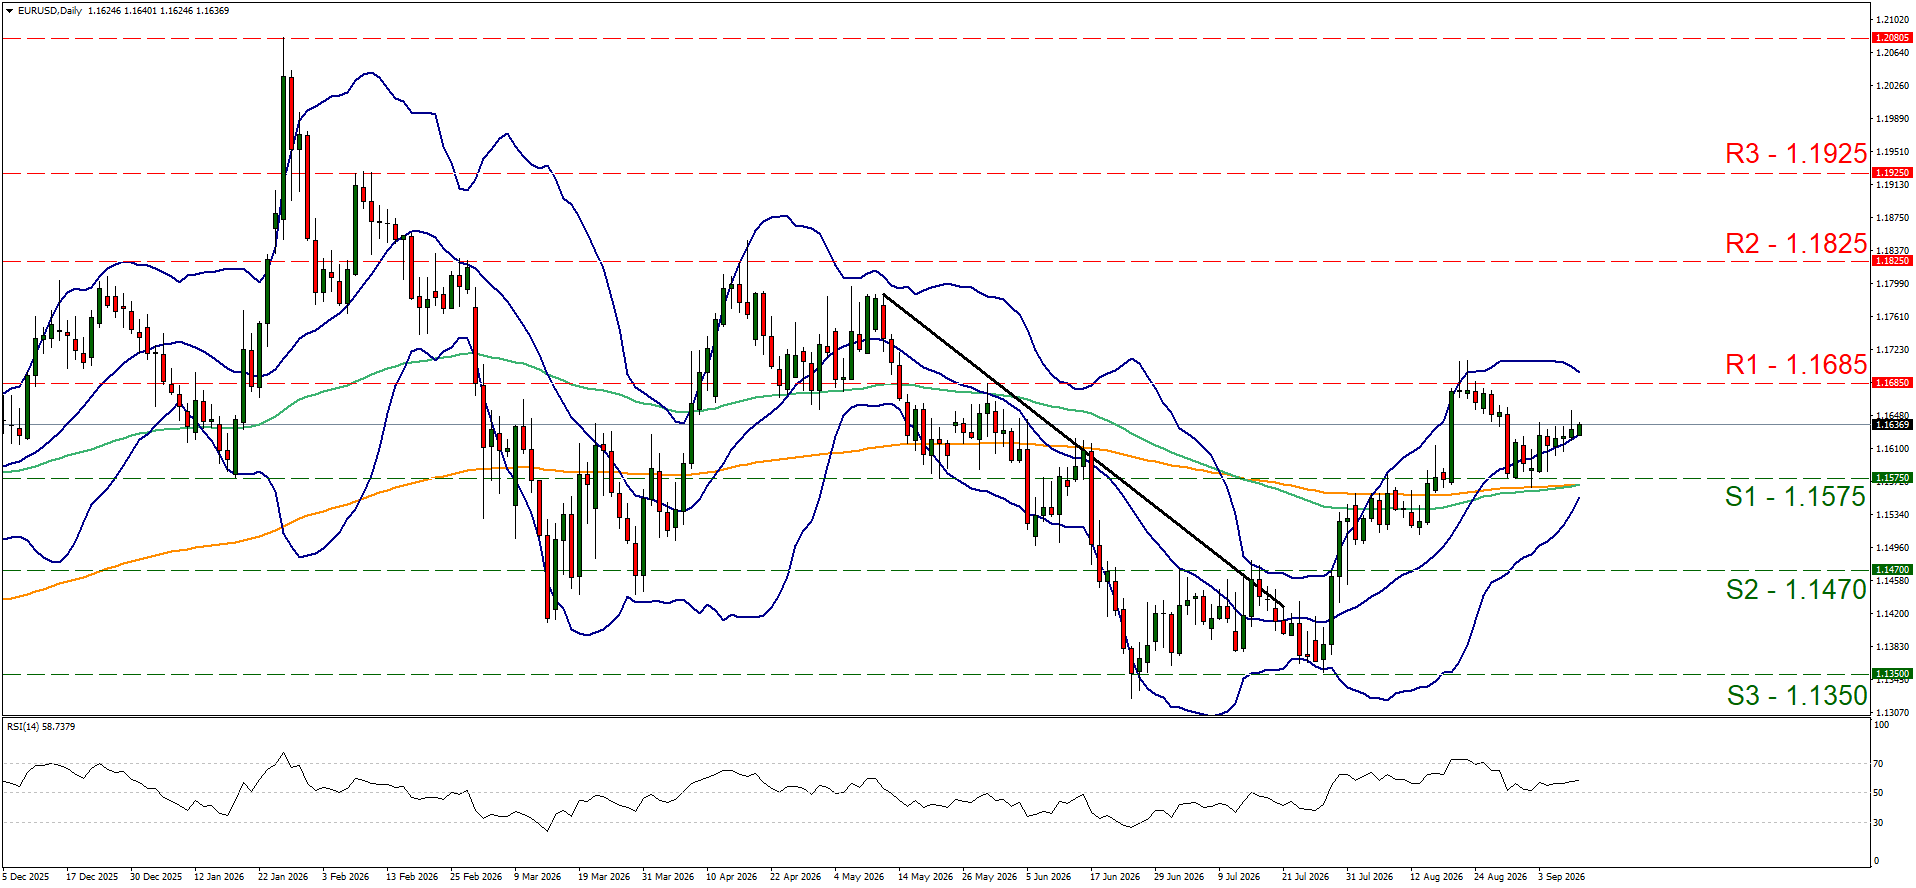Select the green 1.14700 price tag
This screenshot has width=1916, height=888.
coord(1892,570)
